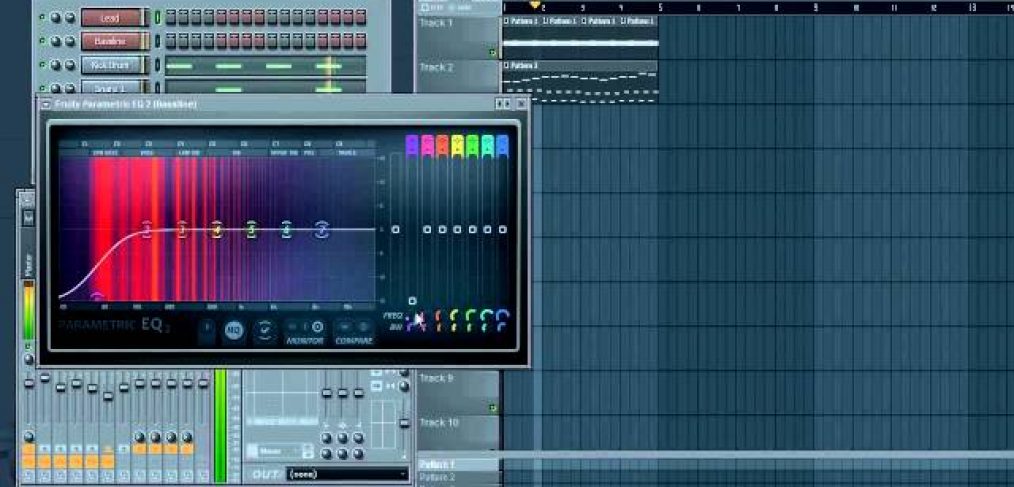Select EQ band 7 blue node
This screenshot has height=487, width=1014.
tap(322, 229)
